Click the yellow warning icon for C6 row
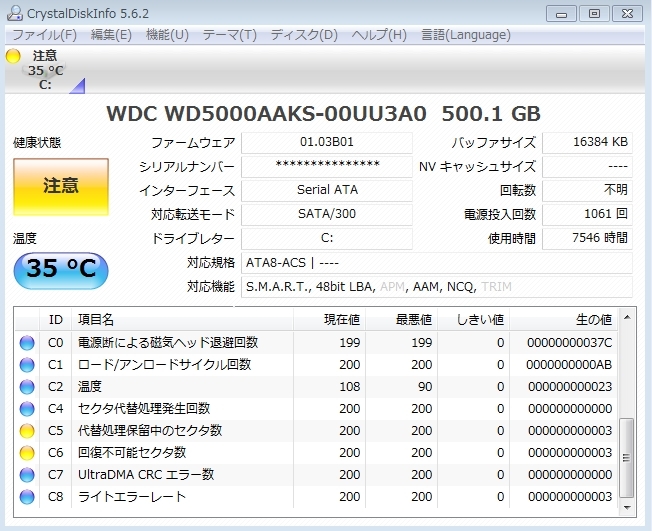This screenshot has height=531, width=652. (x=27, y=453)
